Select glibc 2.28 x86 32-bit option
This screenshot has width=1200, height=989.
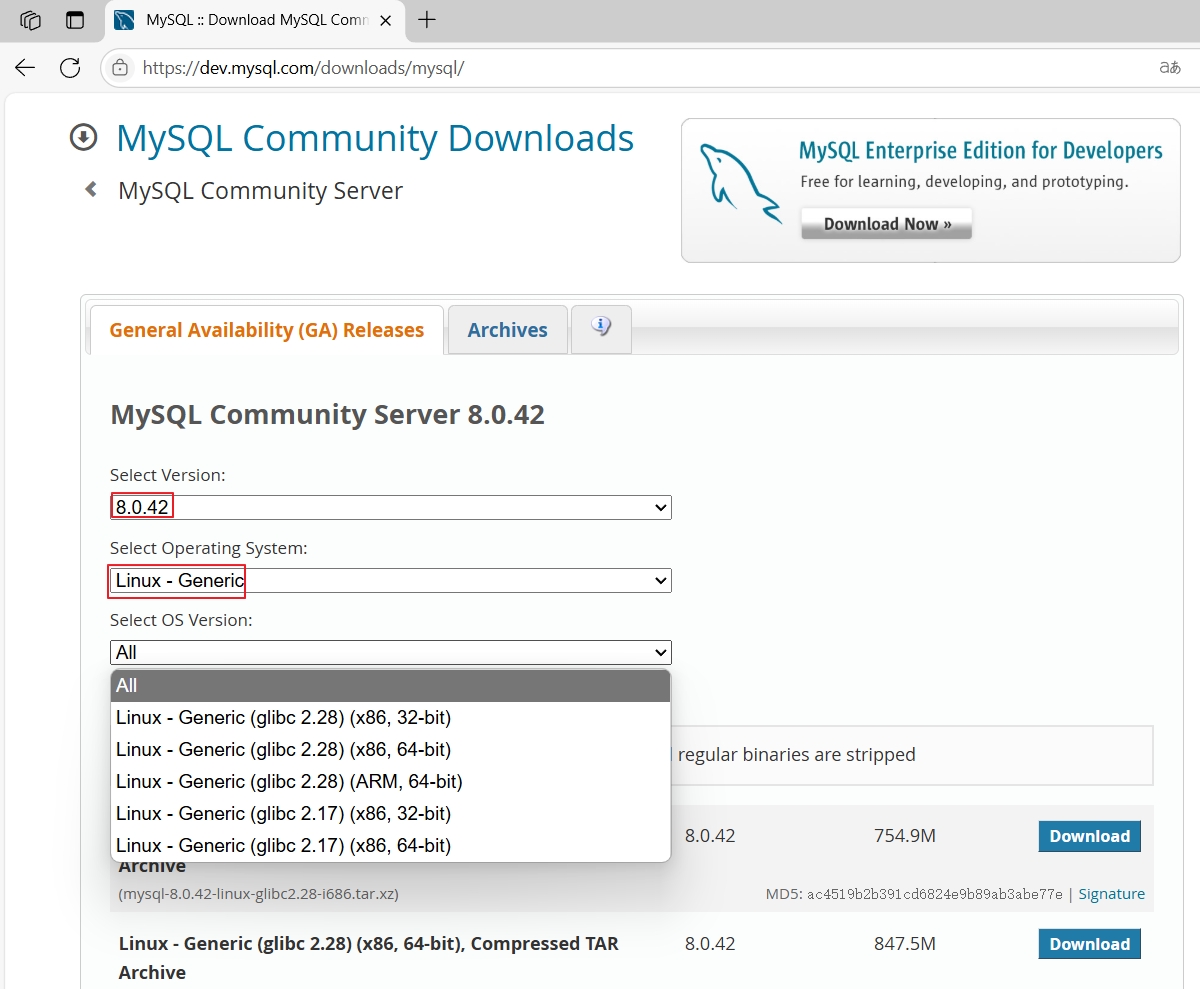tap(390, 718)
